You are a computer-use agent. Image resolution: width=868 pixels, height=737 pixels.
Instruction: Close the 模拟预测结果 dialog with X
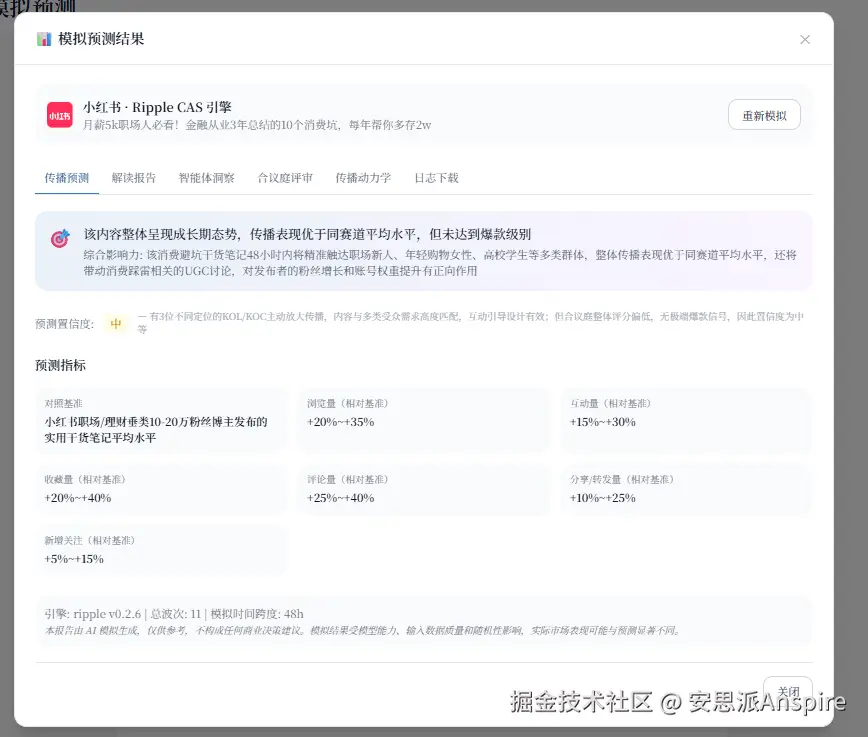click(805, 39)
